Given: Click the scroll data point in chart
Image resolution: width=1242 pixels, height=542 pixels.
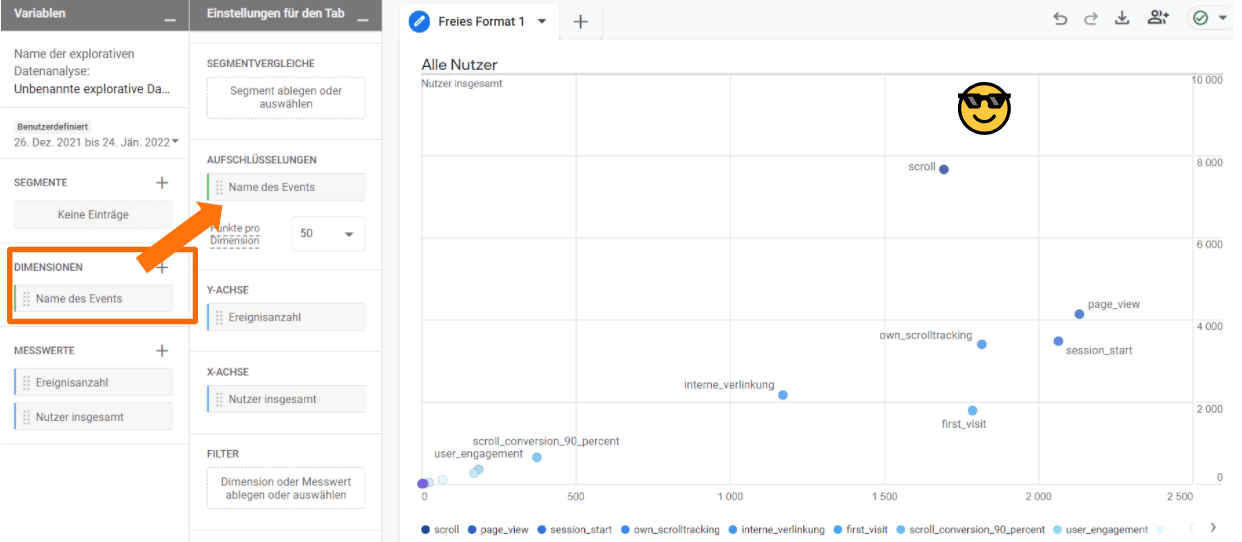Looking at the screenshot, I should 944,169.
